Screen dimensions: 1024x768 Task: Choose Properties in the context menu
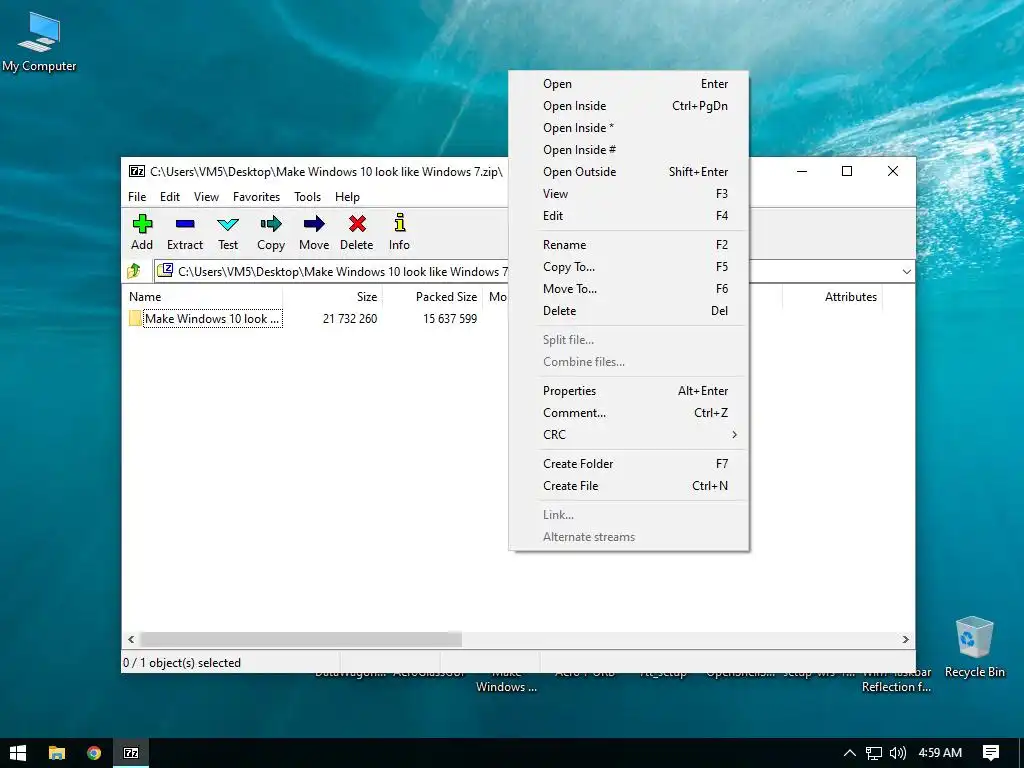628,391
